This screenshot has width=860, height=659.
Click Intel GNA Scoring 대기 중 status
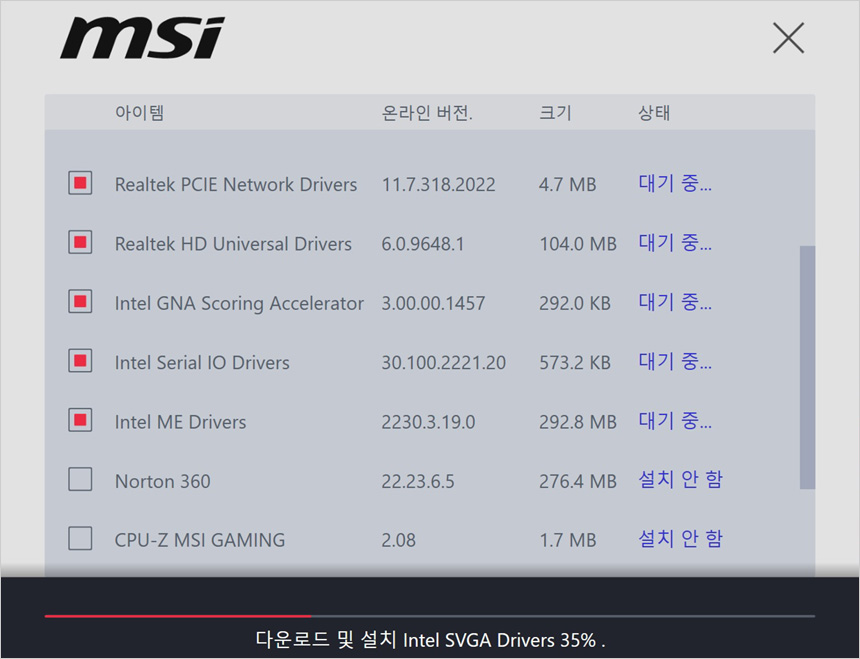(675, 302)
